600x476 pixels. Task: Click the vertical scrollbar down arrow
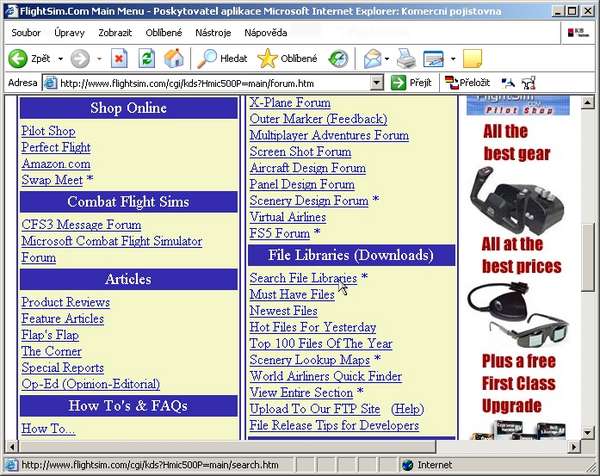pyautogui.click(x=587, y=432)
